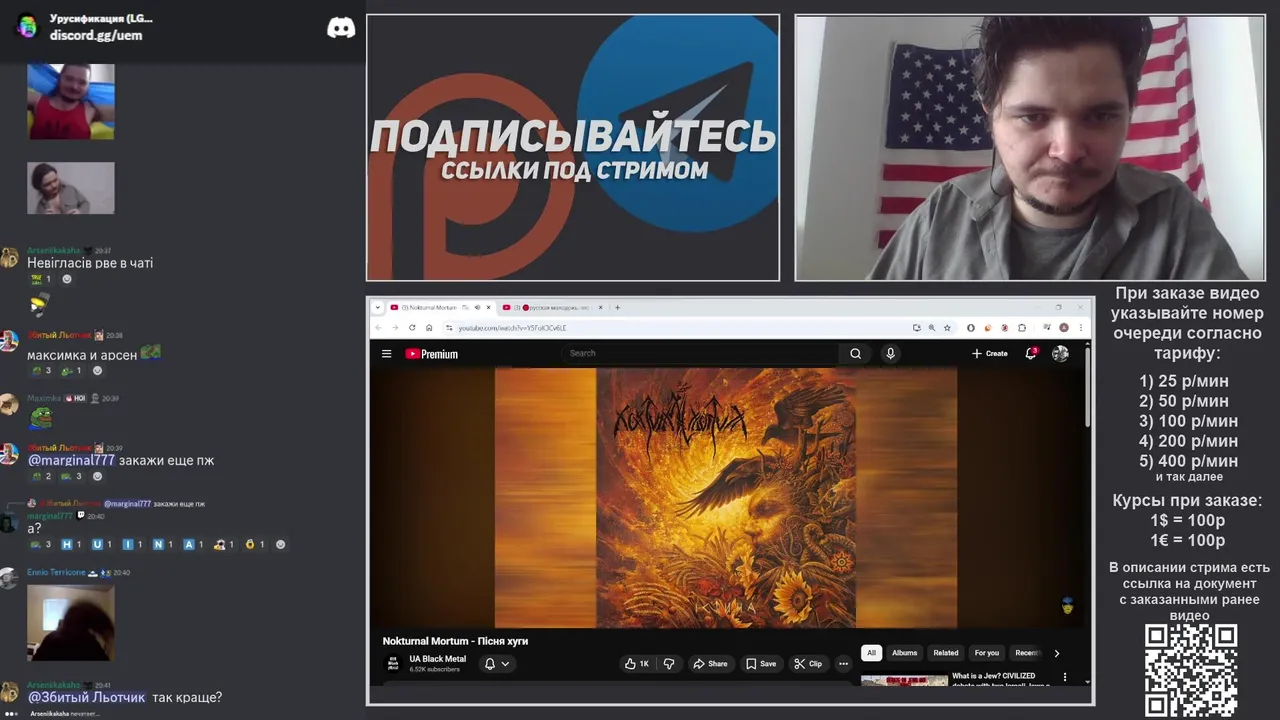1280x720 pixels.
Task: Select the 'For you' filter chip
Action: click(987, 653)
